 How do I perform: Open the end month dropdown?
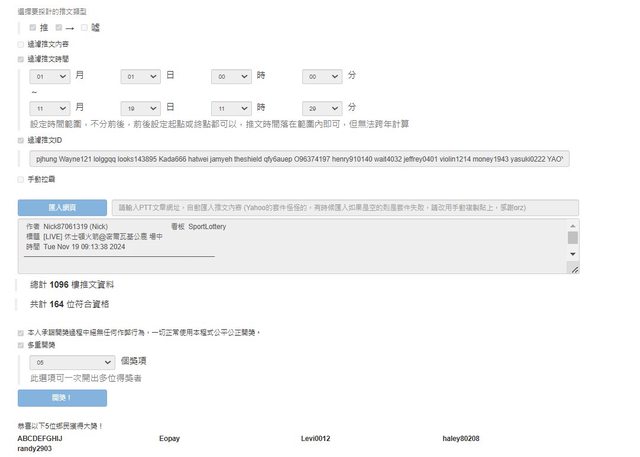point(50,108)
